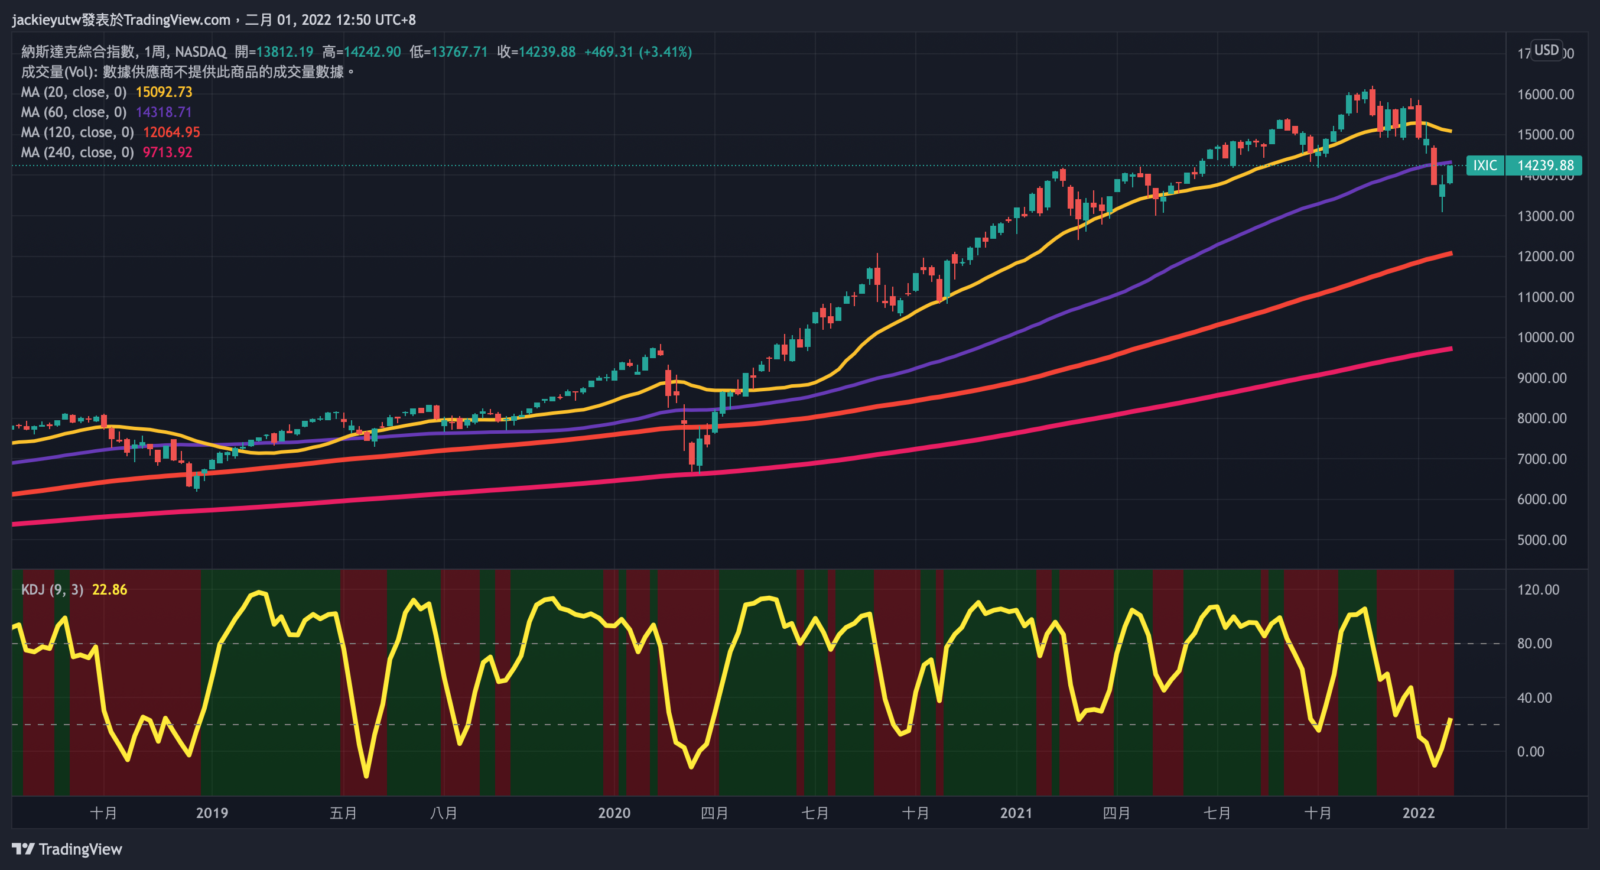This screenshot has height=870, width=1600.
Task: Click the 五月 label on time axis
Action: 343,813
